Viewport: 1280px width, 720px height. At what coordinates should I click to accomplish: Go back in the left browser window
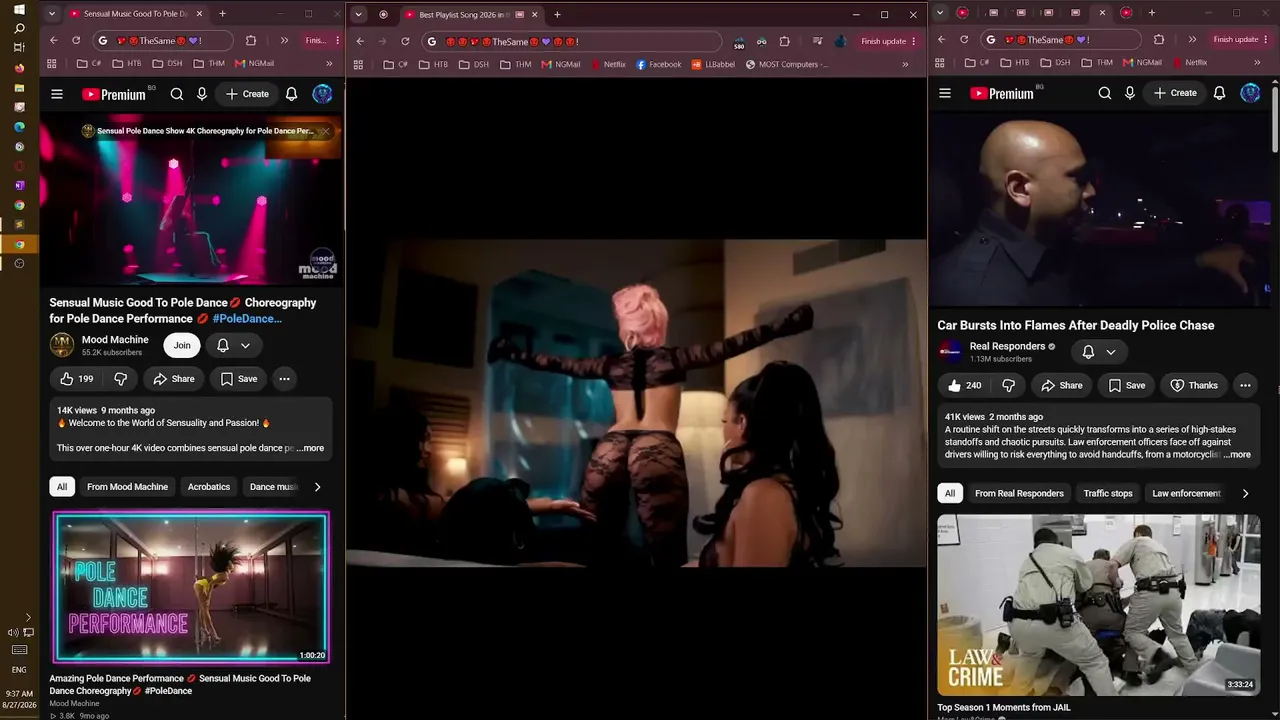point(54,40)
